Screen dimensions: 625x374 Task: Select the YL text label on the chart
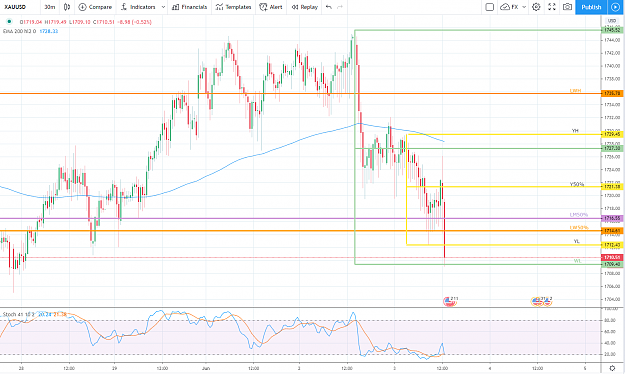point(576,241)
